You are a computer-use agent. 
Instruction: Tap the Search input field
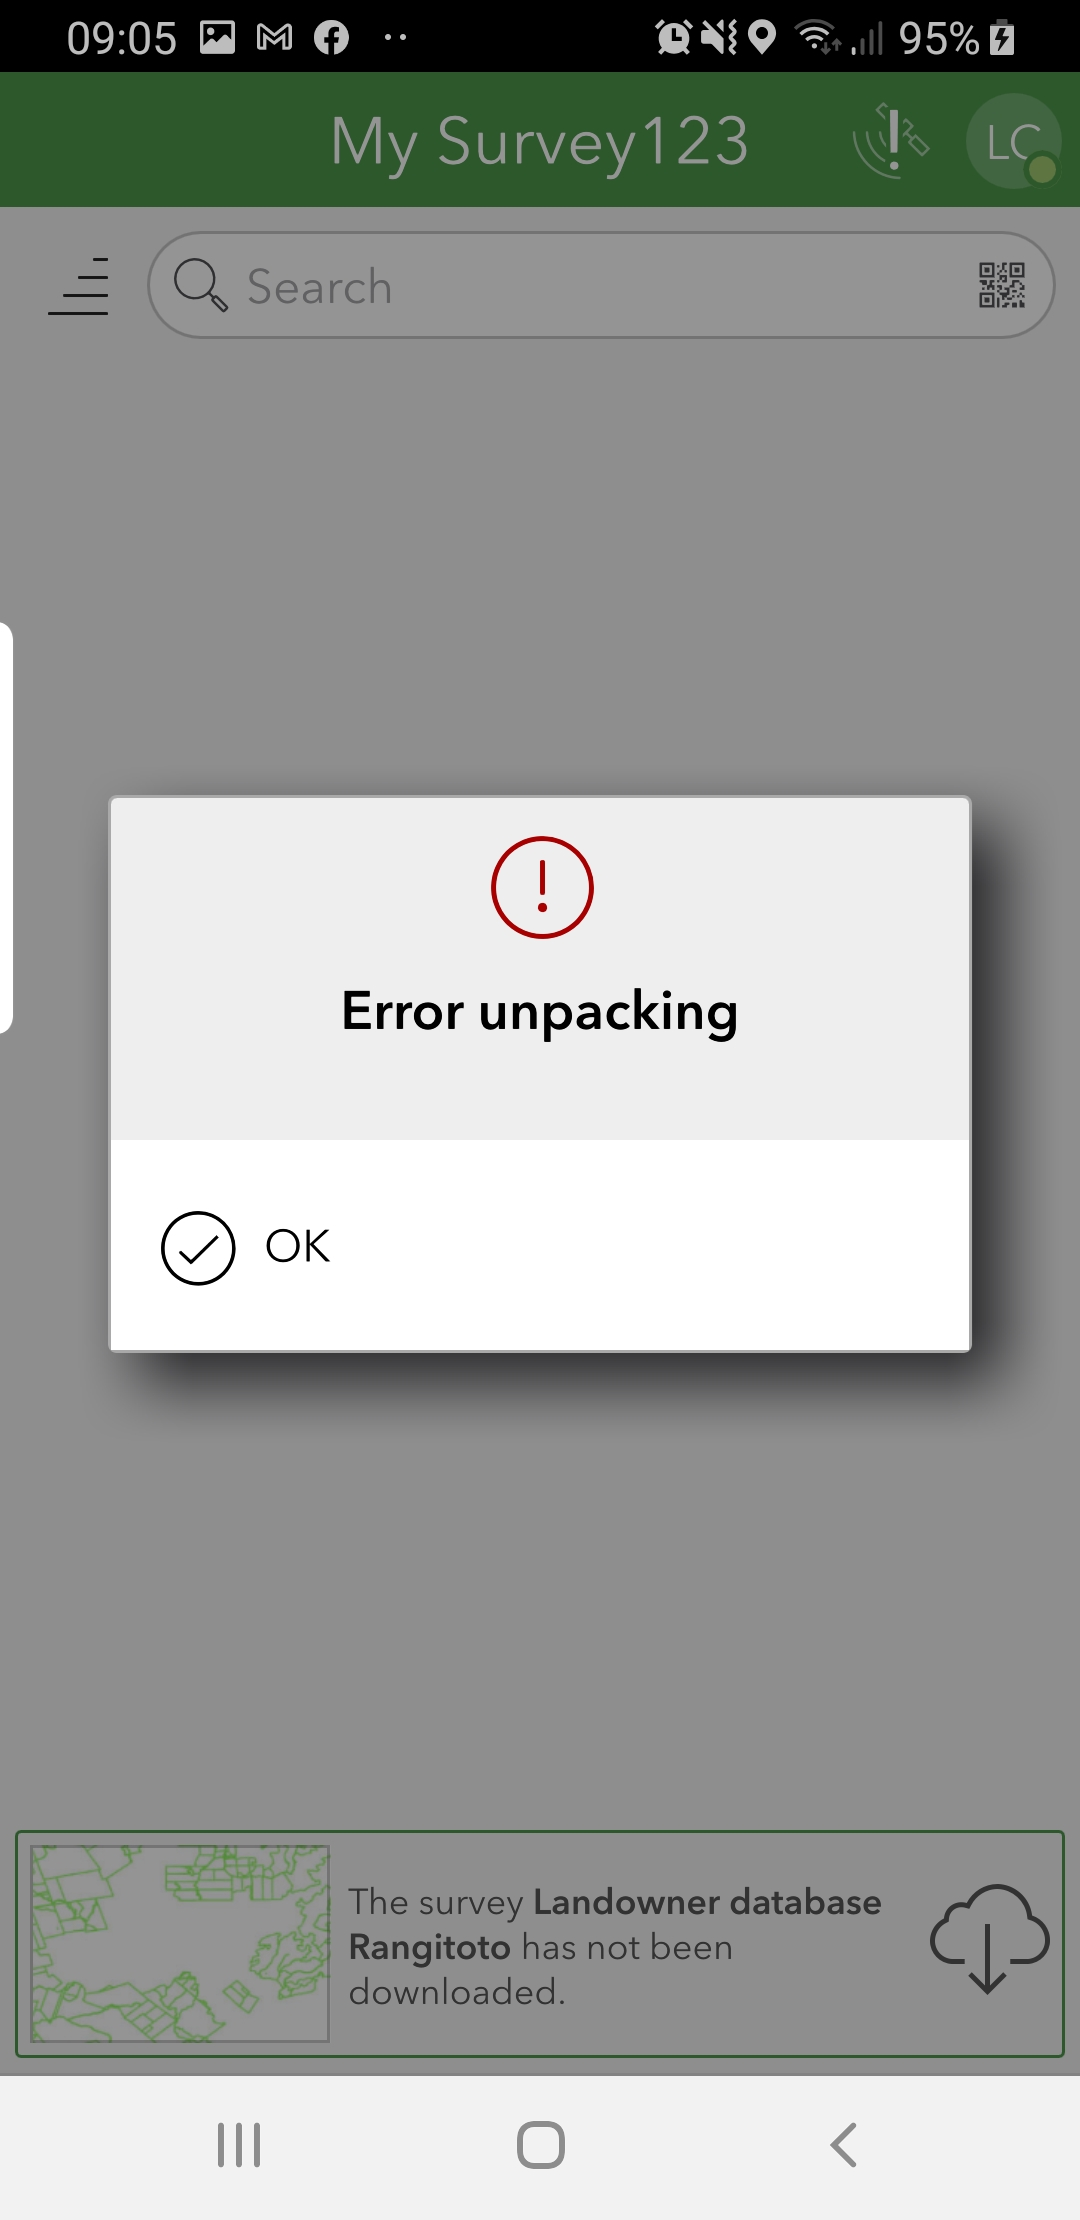(x=601, y=286)
